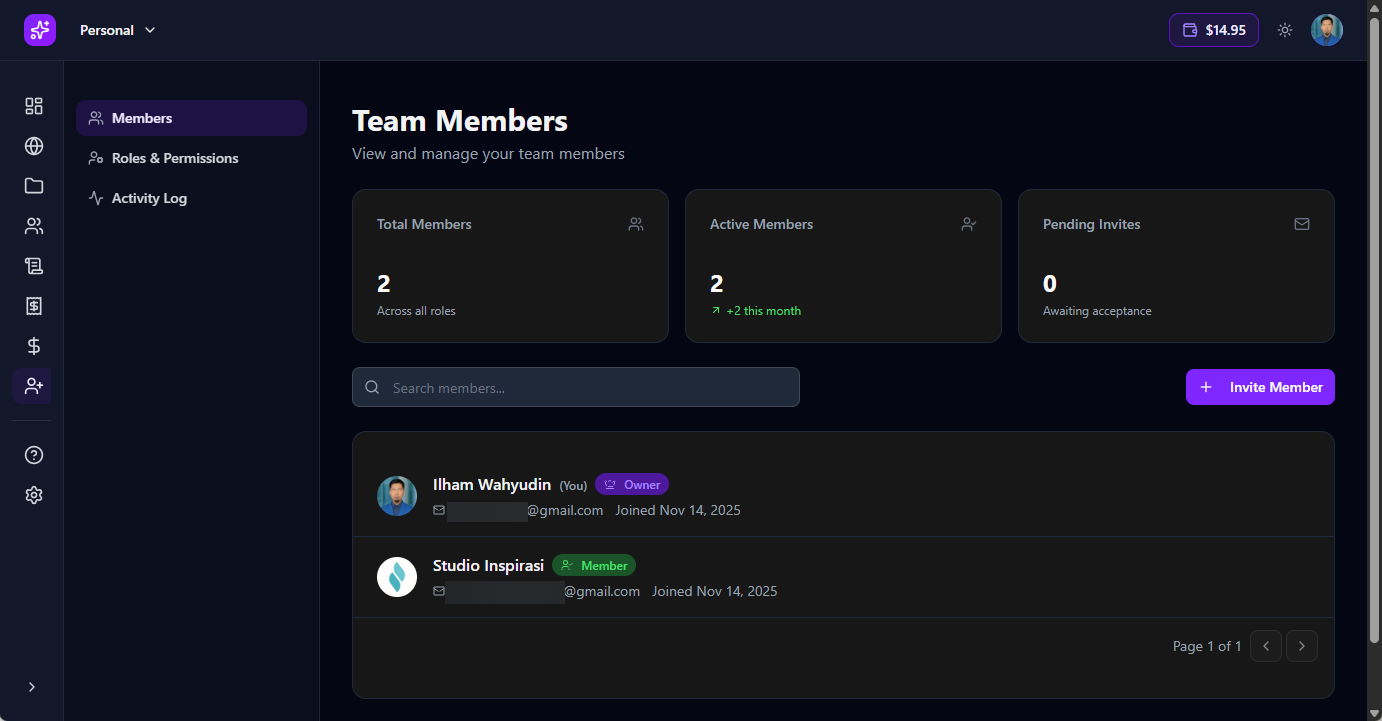Open the Personal workspace dropdown
Image resolution: width=1382 pixels, height=721 pixels.
tap(118, 30)
